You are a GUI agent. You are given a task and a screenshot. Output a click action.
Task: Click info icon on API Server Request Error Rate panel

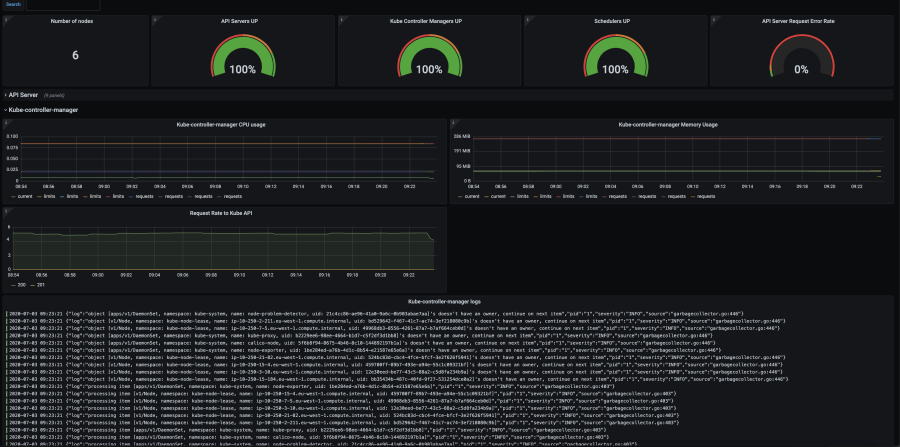click(713, 19)
